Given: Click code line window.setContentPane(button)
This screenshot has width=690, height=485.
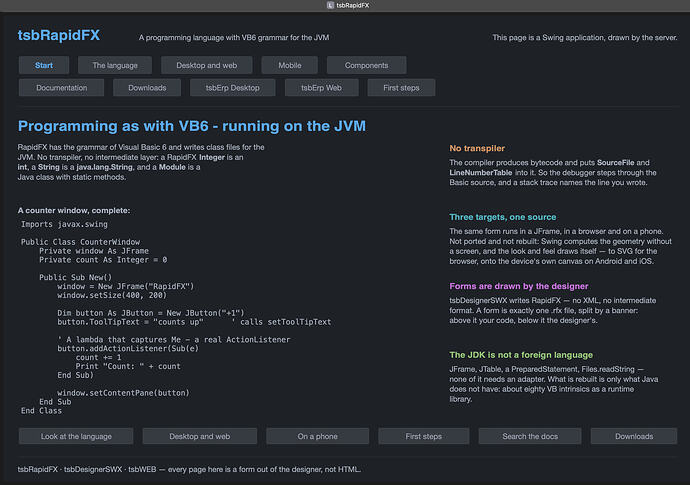Looking at the screenshot, I should (x=123, y=393).
